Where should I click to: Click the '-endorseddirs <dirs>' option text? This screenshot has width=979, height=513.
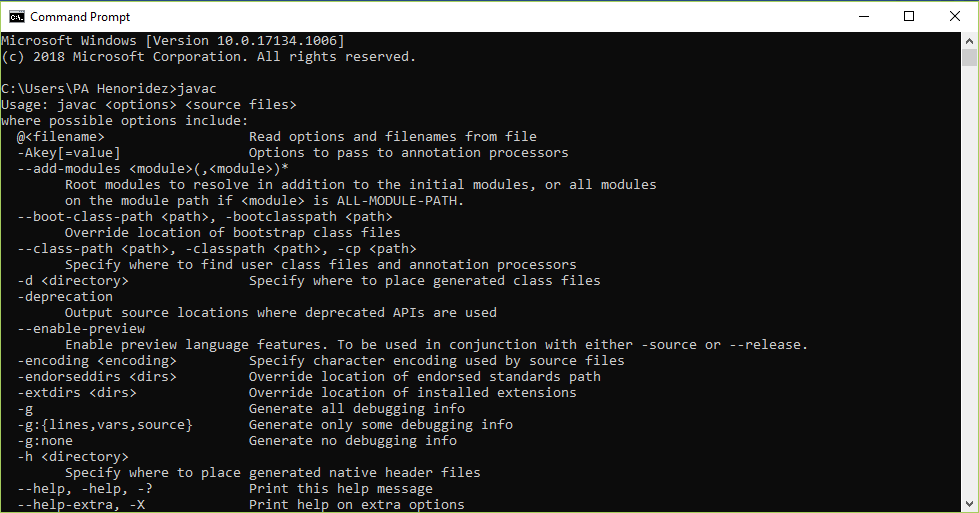[x=97, y=376]
